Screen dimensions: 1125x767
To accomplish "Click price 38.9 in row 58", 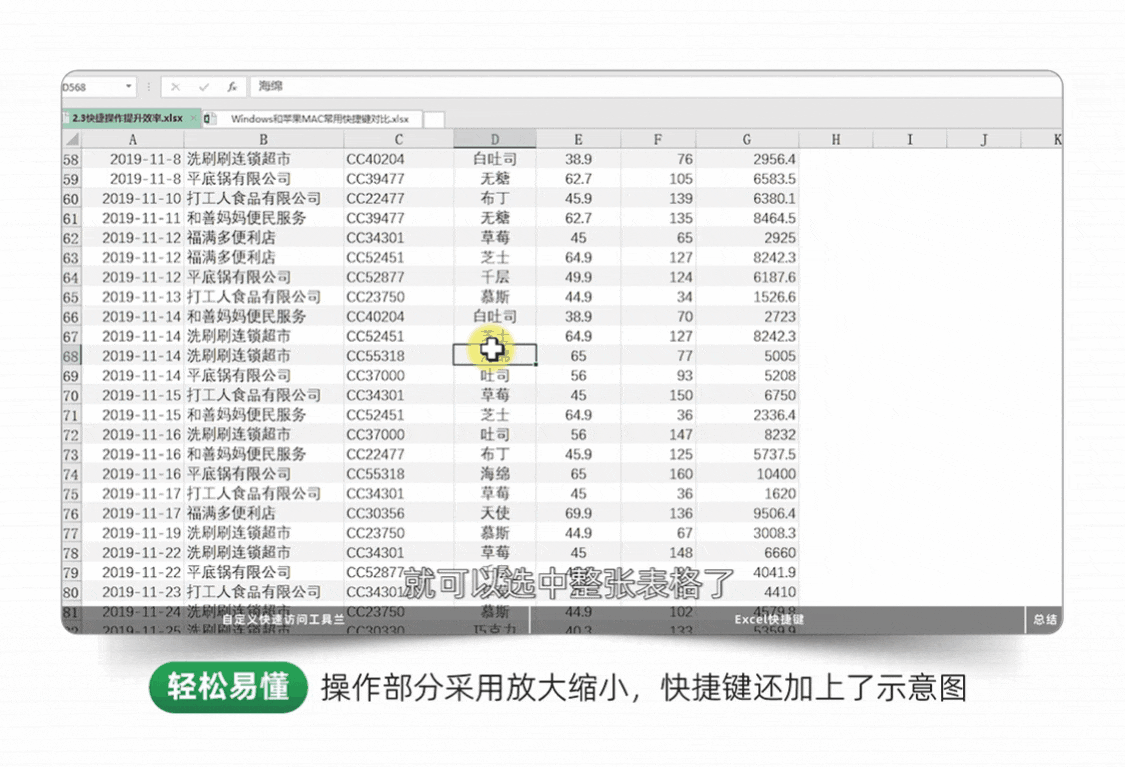I will (x=578, y=159).
